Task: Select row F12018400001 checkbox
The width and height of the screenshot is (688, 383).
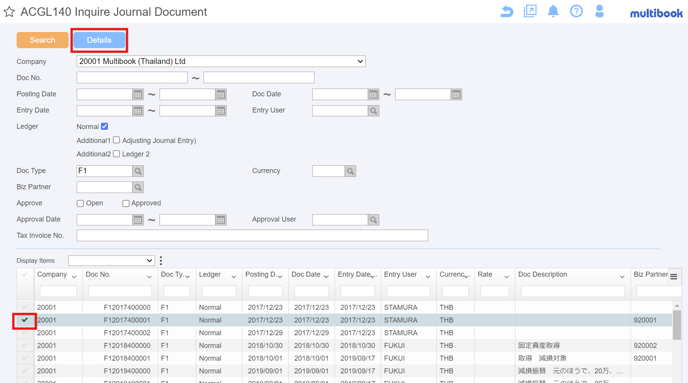Action: click(25, 358)
